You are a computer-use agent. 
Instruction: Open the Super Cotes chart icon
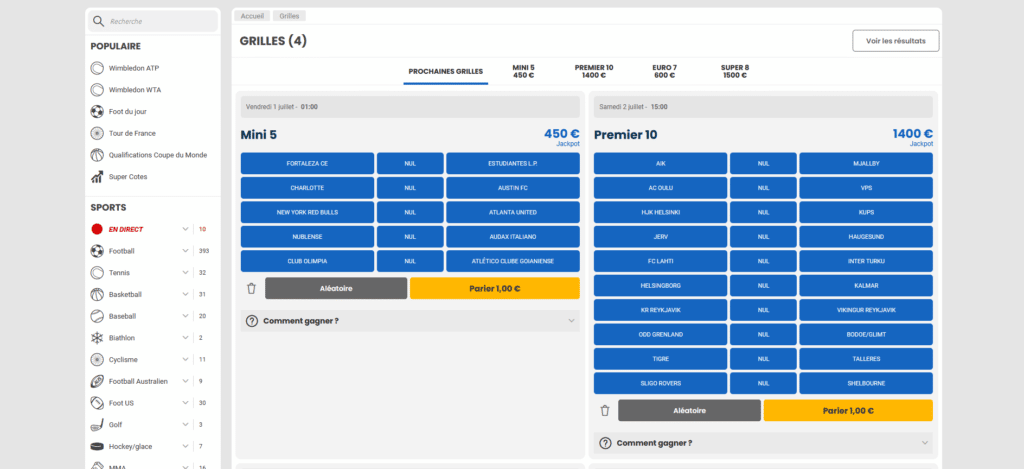click(97, 176)
